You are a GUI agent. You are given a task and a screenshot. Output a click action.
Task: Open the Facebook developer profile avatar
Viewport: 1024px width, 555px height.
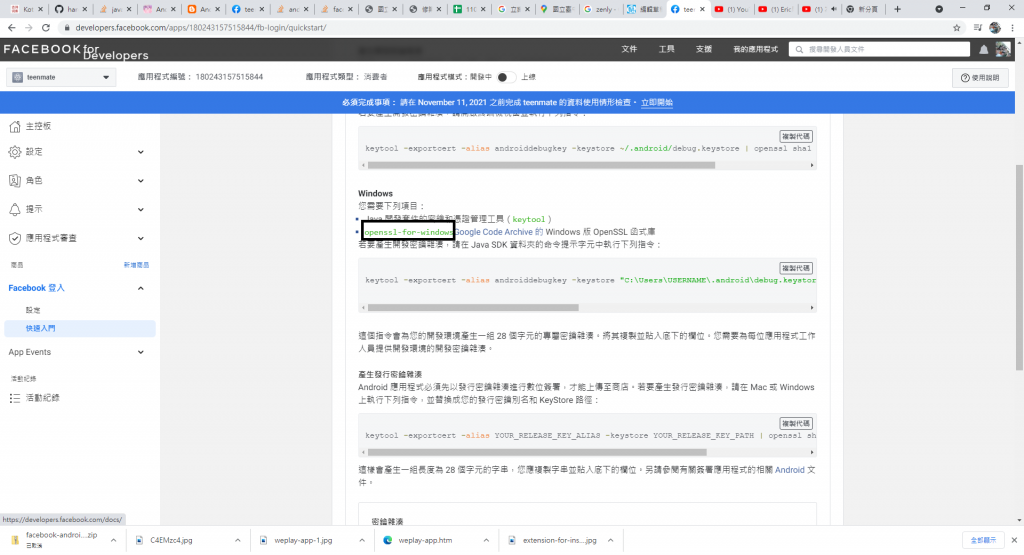[1002, 49]
